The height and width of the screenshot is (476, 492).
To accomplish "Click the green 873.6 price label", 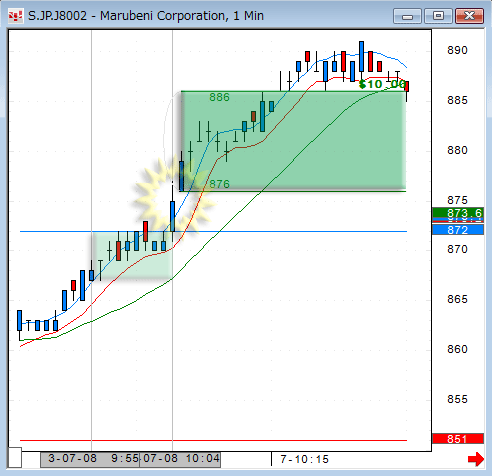I will pyautogui.click(x=458, y=212).
